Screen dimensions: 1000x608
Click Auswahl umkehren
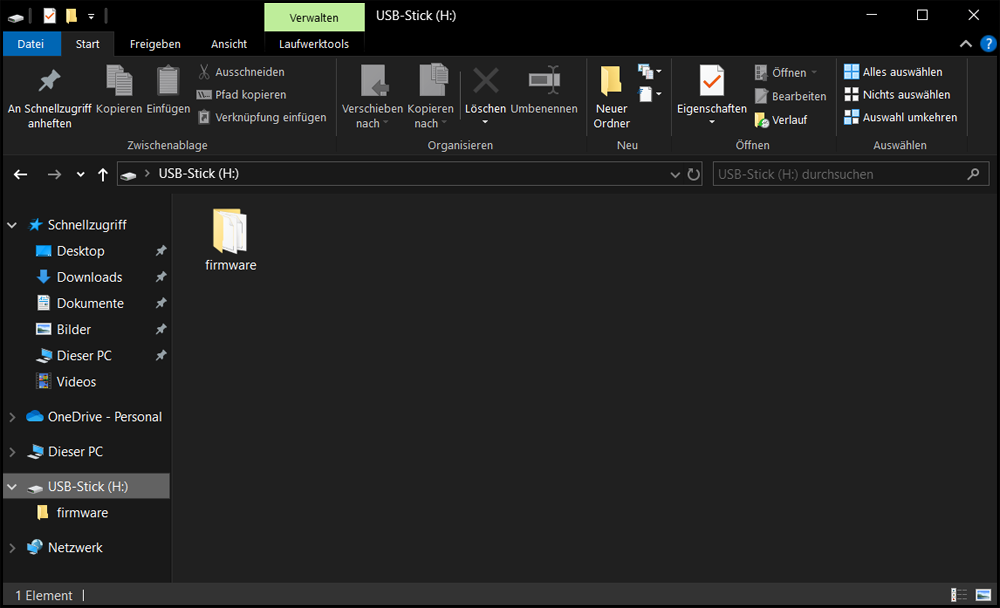click(x=901, y=117)
